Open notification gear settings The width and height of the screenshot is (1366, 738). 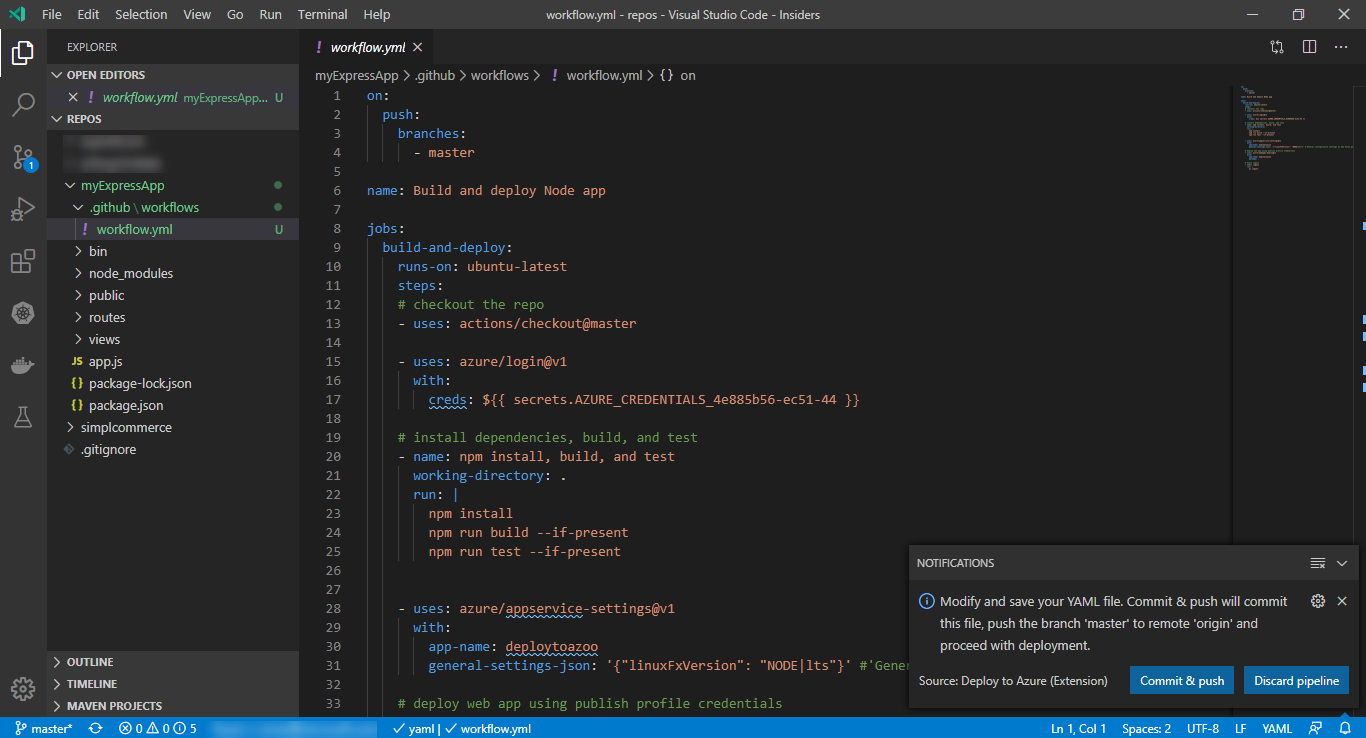tap(1318, 601)
